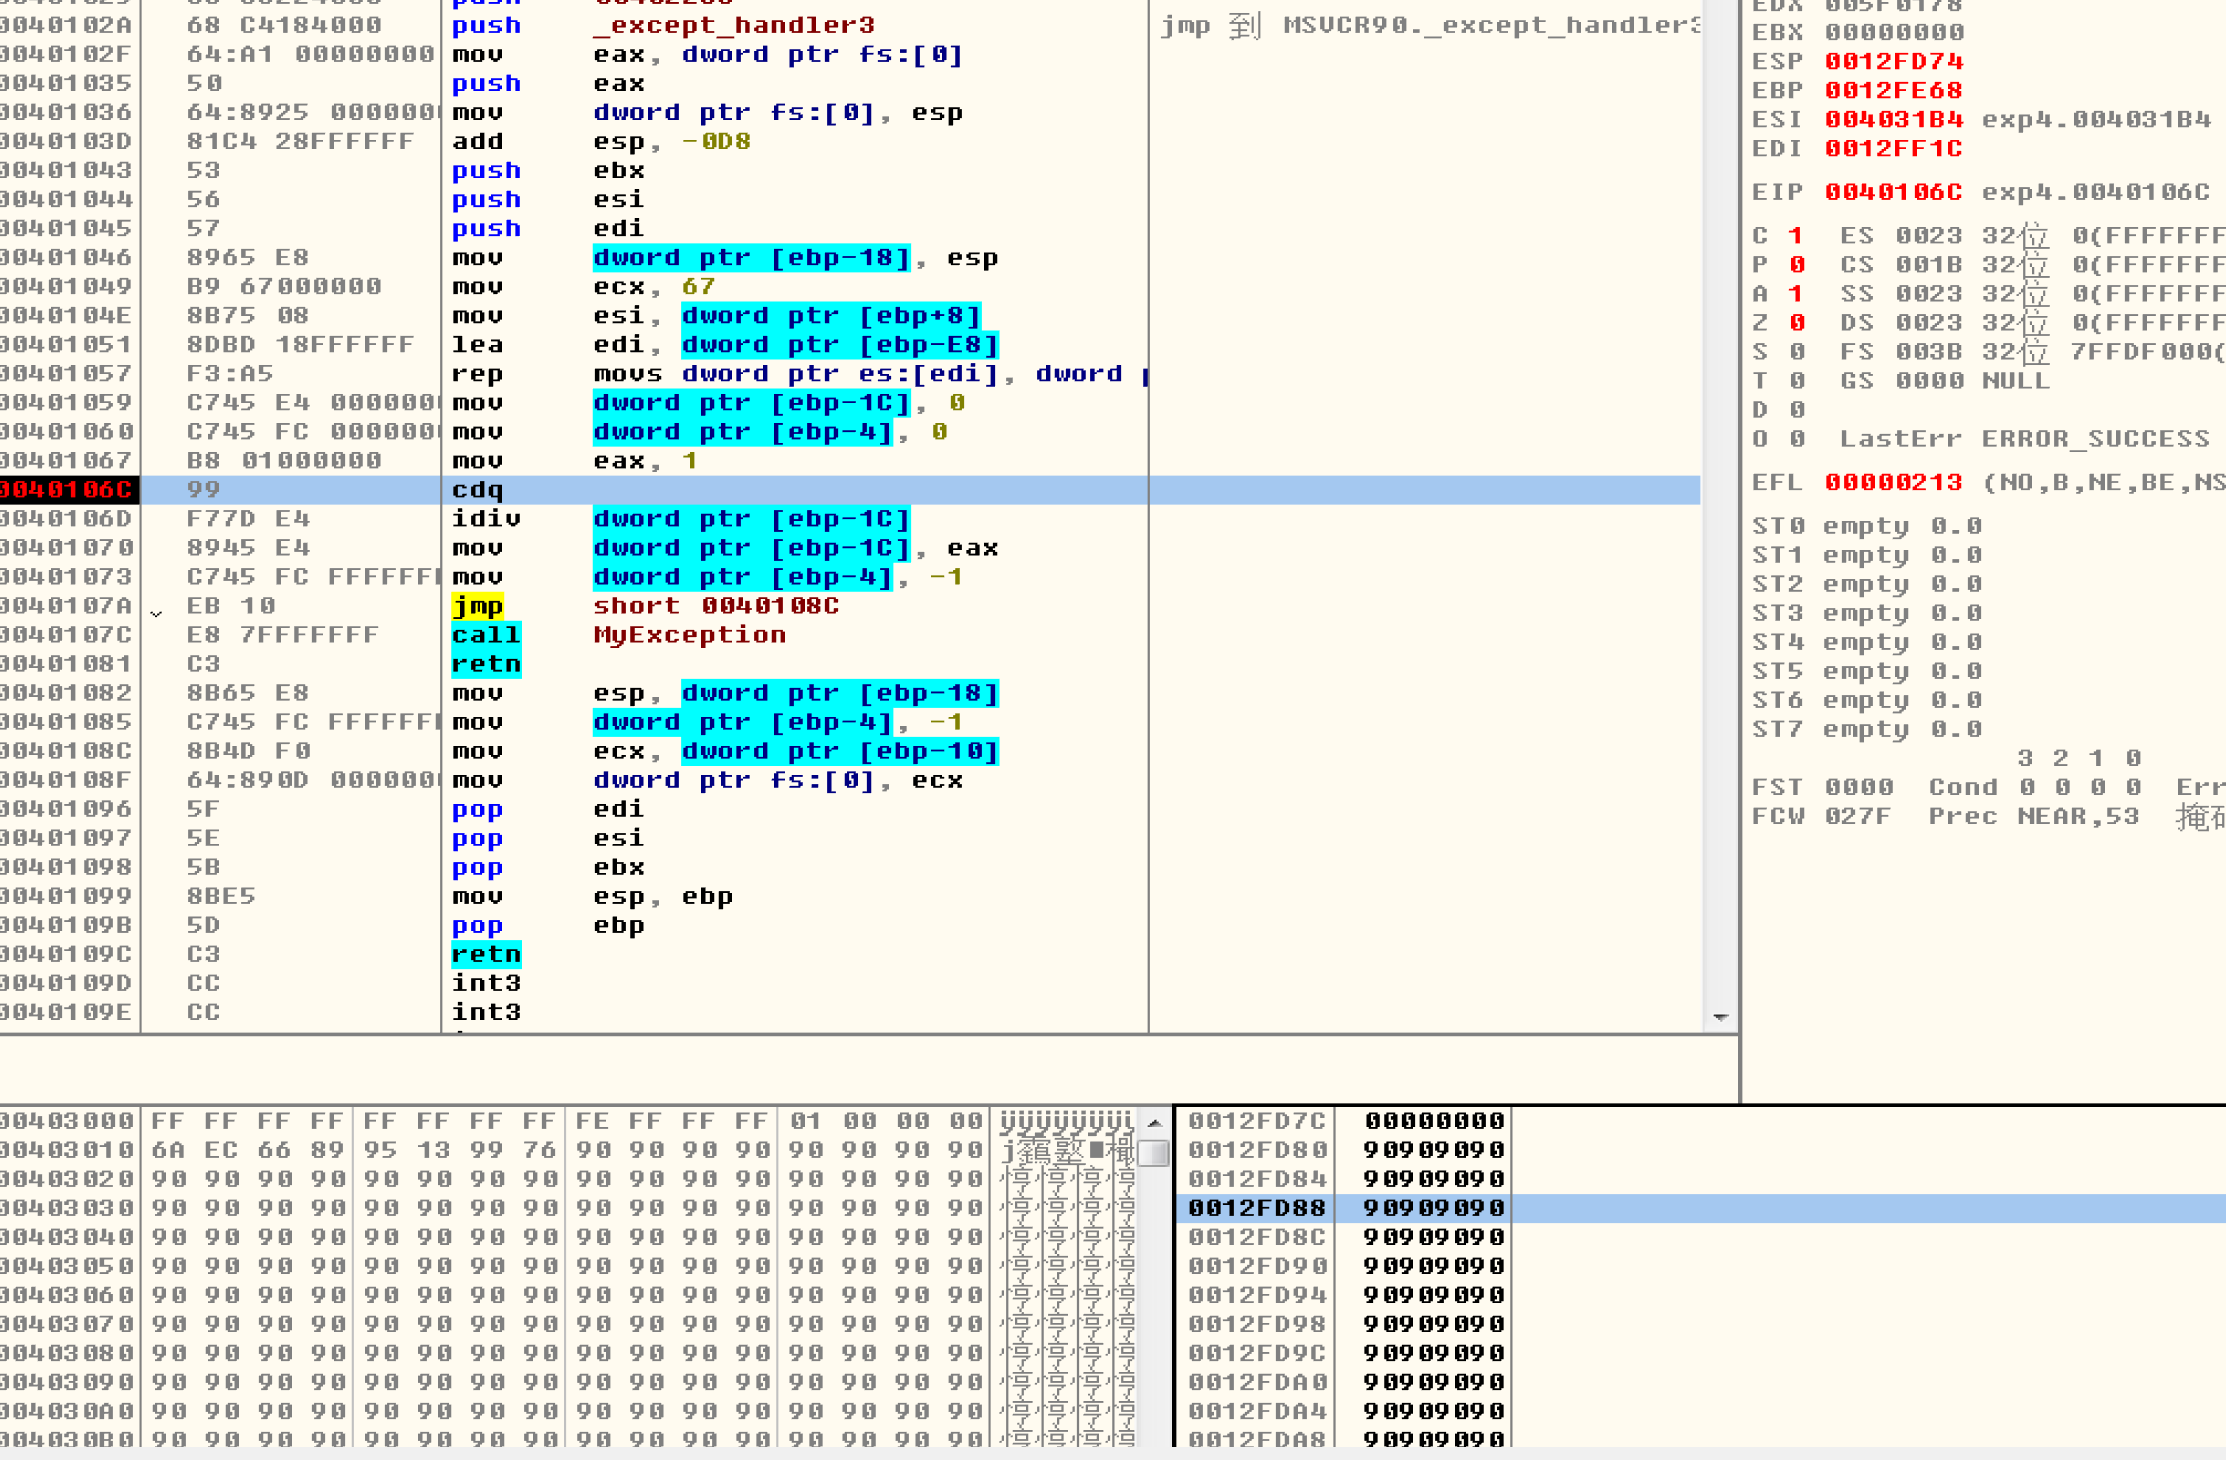2226x1460 pixels.
Task: Click the scroll down arrow of disassembly pane
Action: click(1720, 1017)
